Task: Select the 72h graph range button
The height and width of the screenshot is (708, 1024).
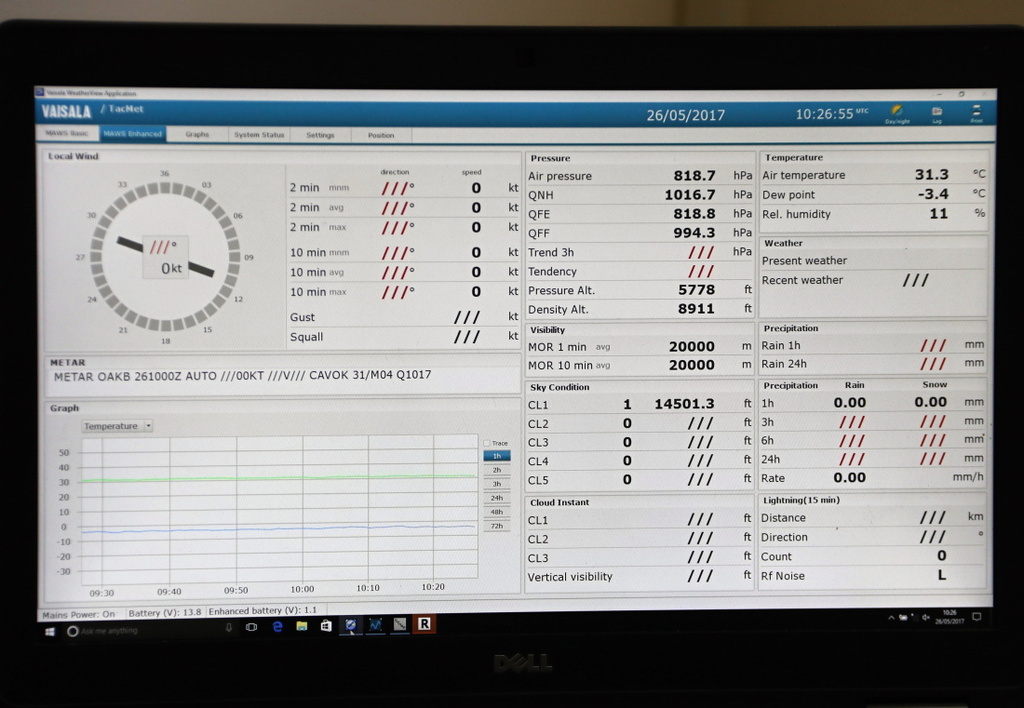Action: coord(497,525)
